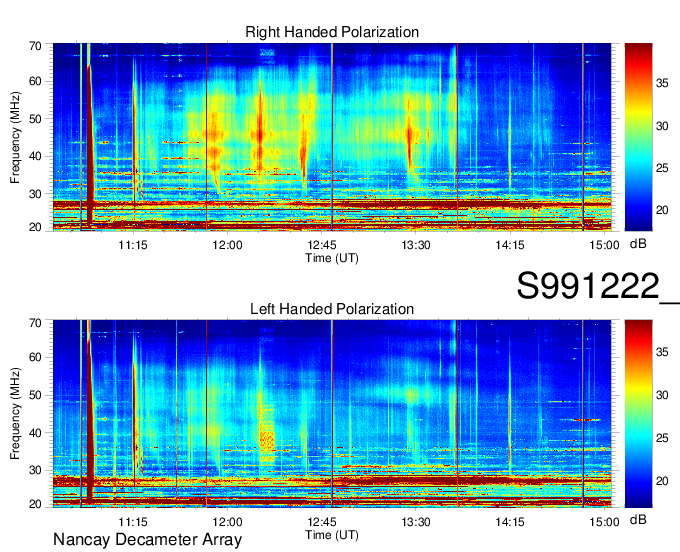The image size is (680, 552).
Task: Click the 12:45 tick of Right Handed plot
Action: (x=322, y=245)
